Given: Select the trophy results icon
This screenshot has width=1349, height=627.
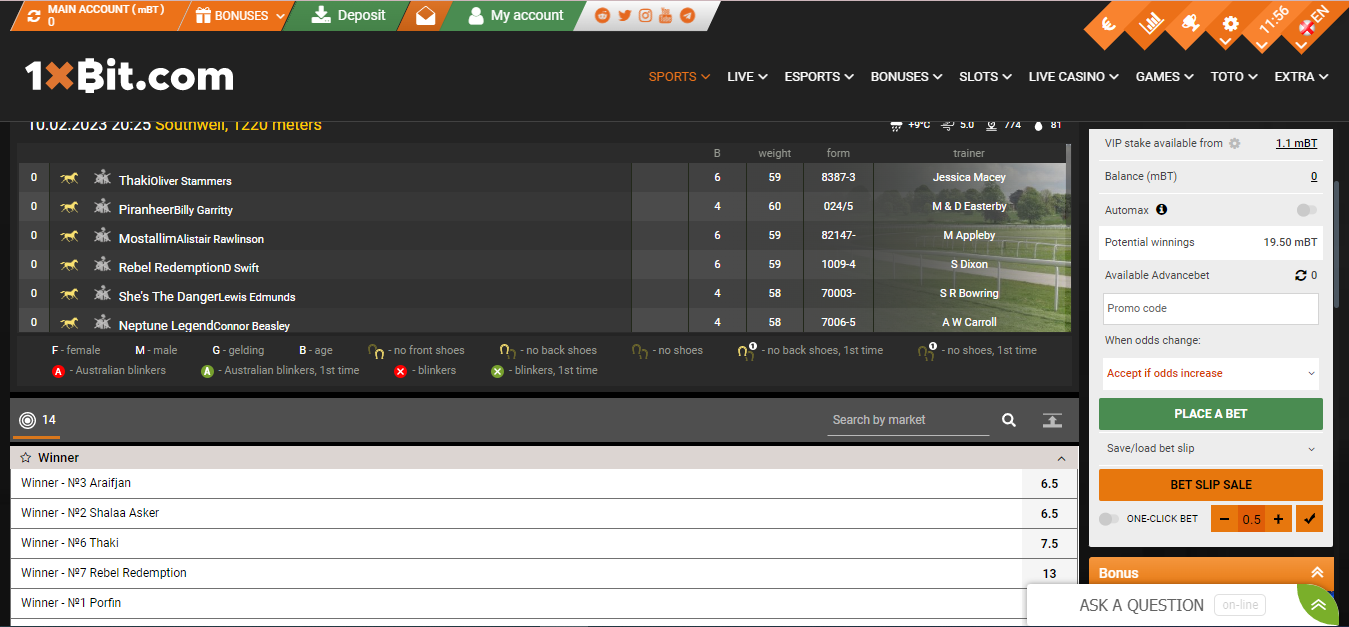Looking at the screenshot, I should pyautogui.click(x=1190, y=23).
